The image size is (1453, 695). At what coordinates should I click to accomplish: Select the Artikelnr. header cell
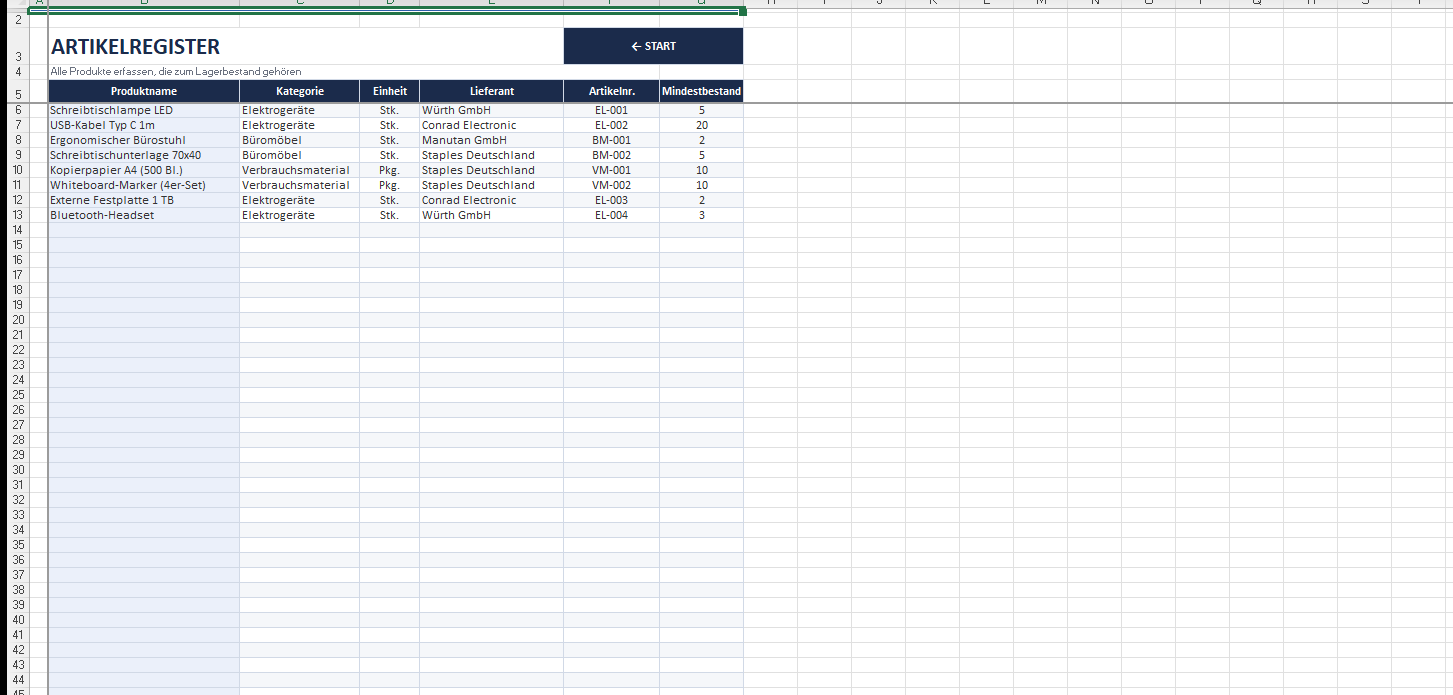pyautogui.click(x=611, y=91)
